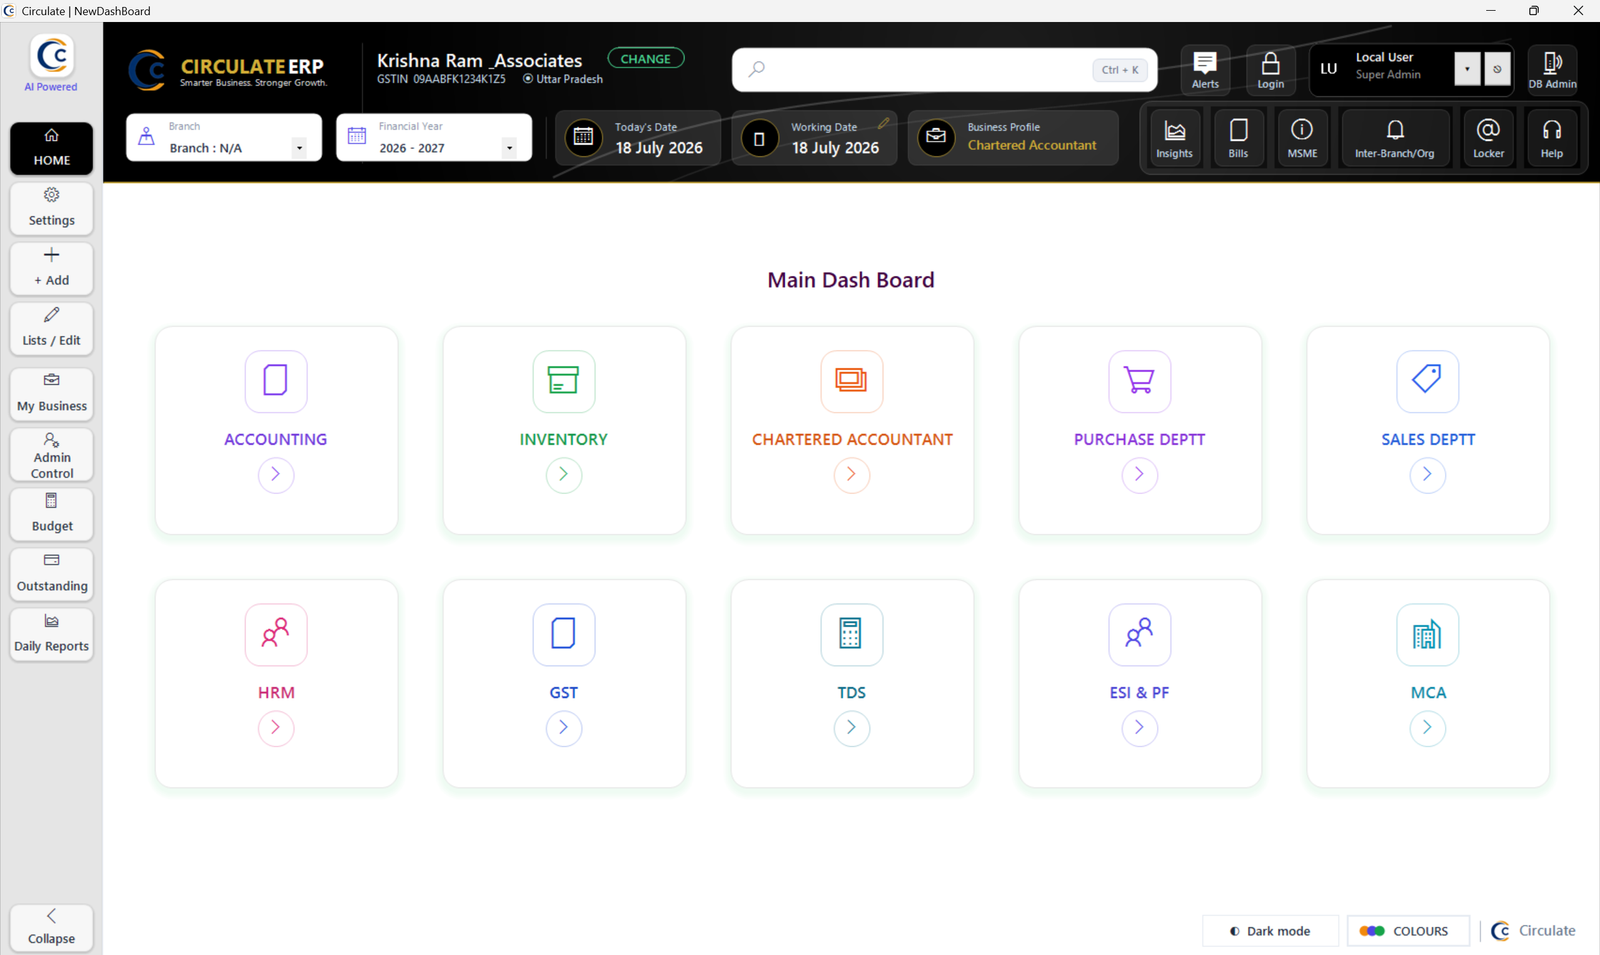This screenshot has width=1600, height=955.
Task: Click the Login padlock icon
Action: click(1270, 70)
